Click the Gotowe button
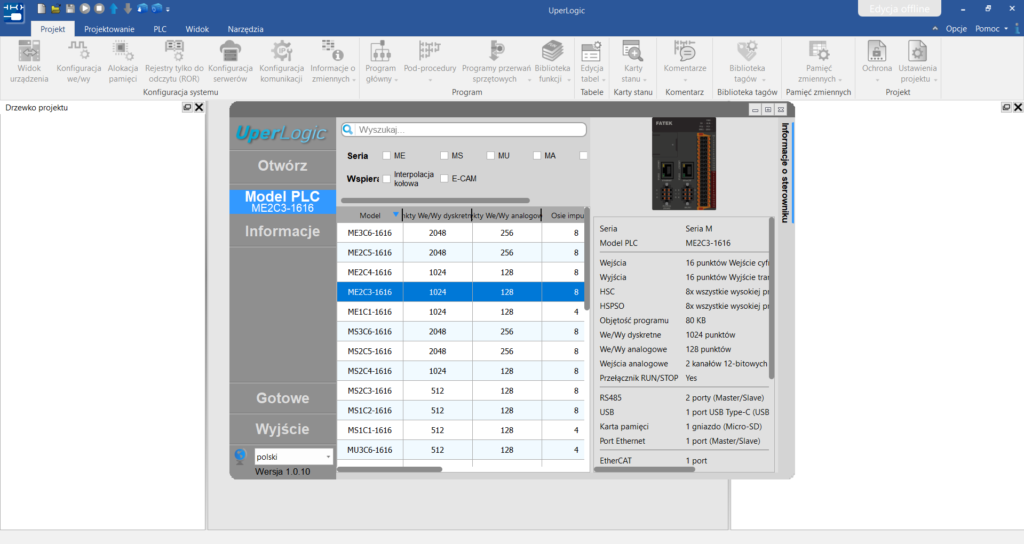Viewport: 1024px width, 544px height. pyautogui.click(x=283, y=398)
